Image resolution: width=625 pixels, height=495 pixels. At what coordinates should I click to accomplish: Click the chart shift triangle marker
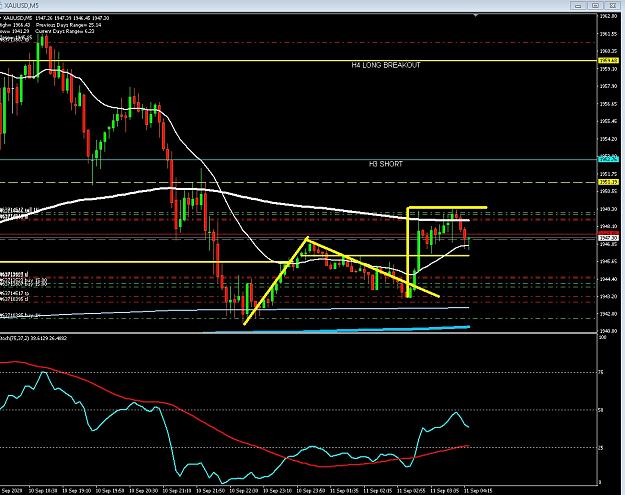point(476,15)
